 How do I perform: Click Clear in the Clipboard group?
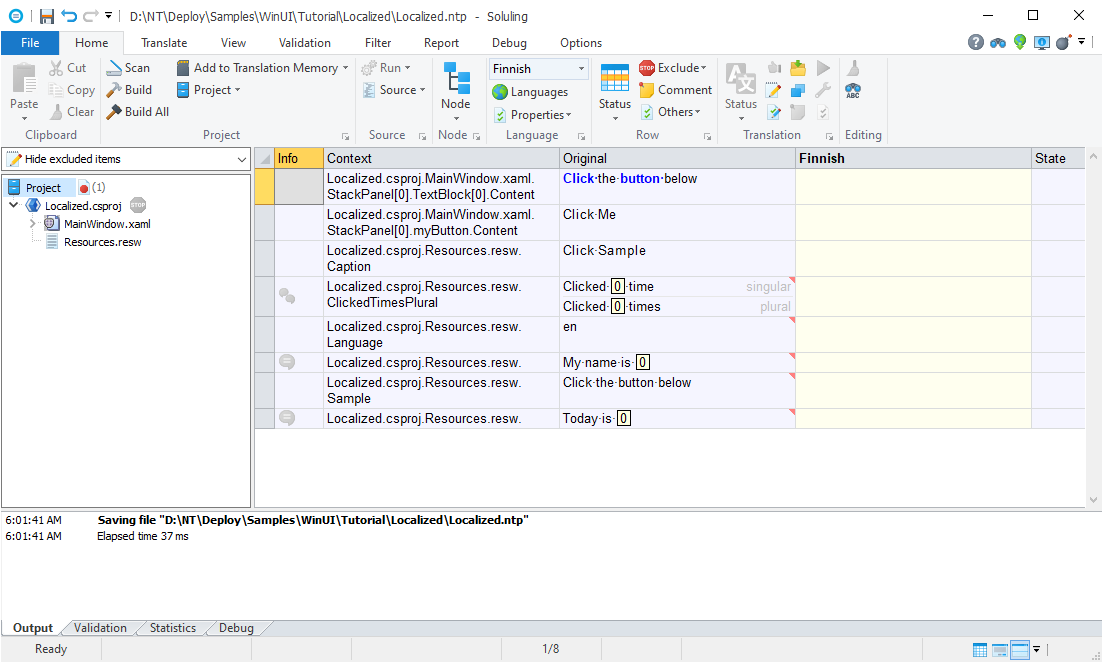pyautogui.click(x=72, y=111)
